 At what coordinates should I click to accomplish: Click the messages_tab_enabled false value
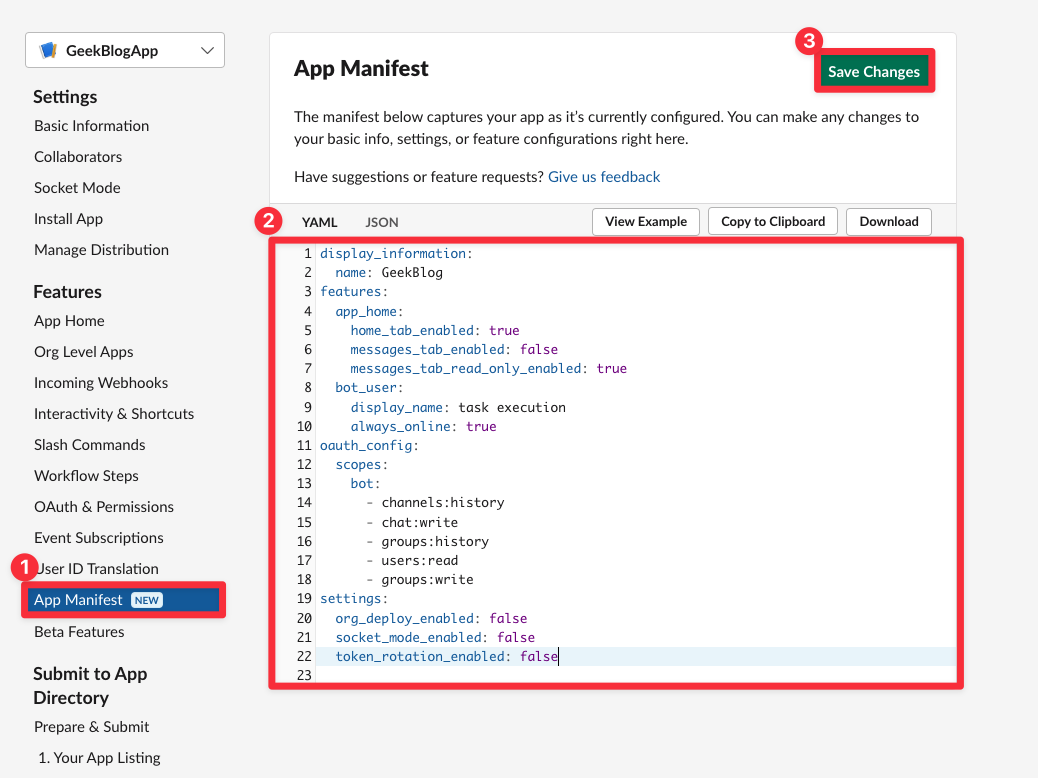pyautogui.click(x=539, y=350)
